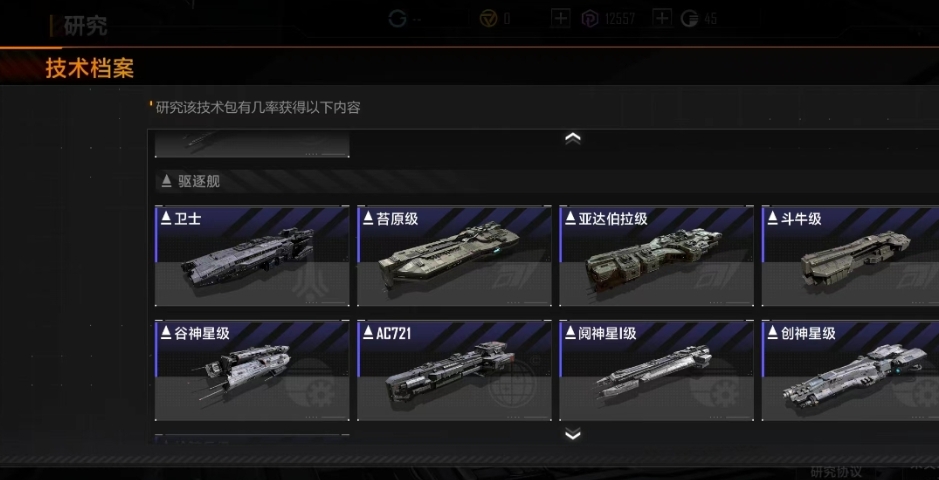Screen dimensions: 939x480
Task: Select the 亚达伯拉级 destroyer card
Action: click(657, 256)
